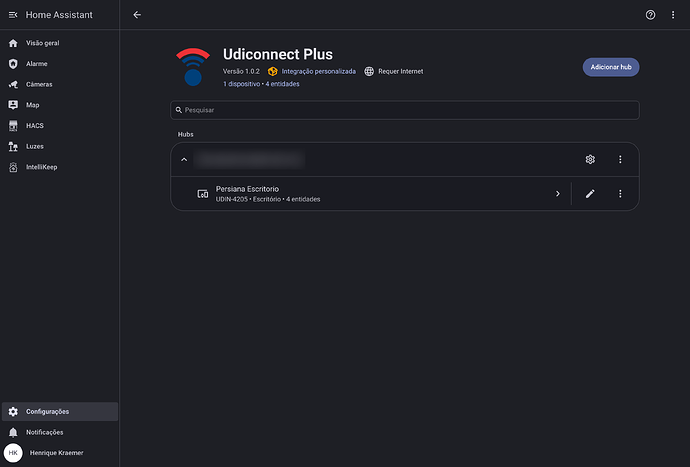Click the Home Assistant title
The height and width of the screenshot is (467, 690).
pyautogui.click(x=59, y=15)
